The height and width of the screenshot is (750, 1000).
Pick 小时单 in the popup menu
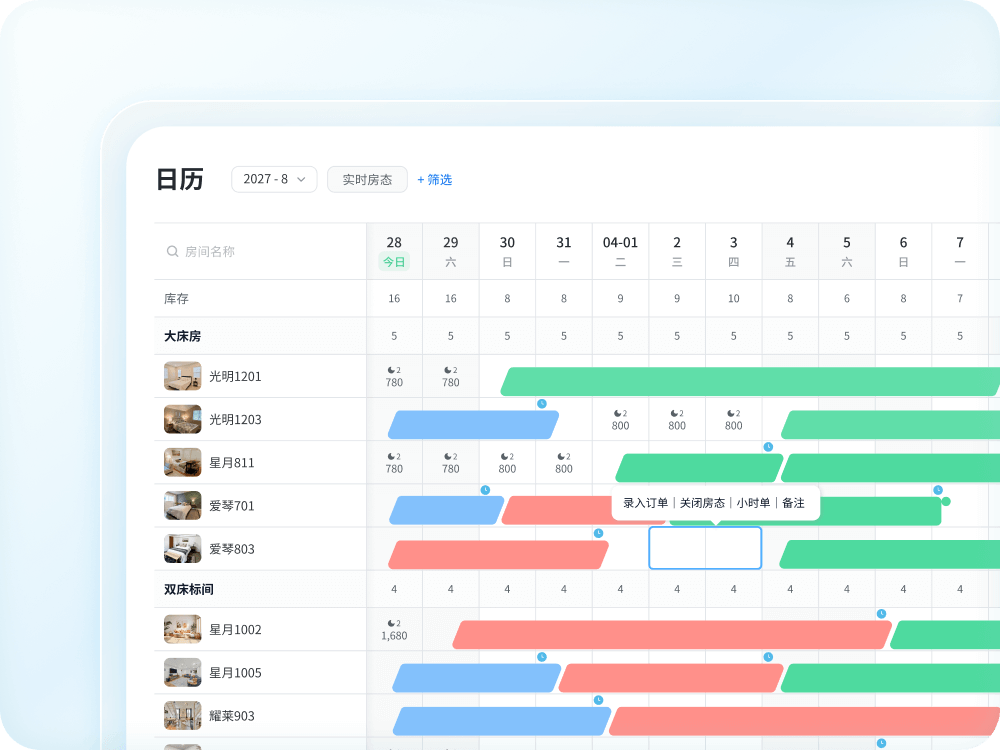[753, 503]
